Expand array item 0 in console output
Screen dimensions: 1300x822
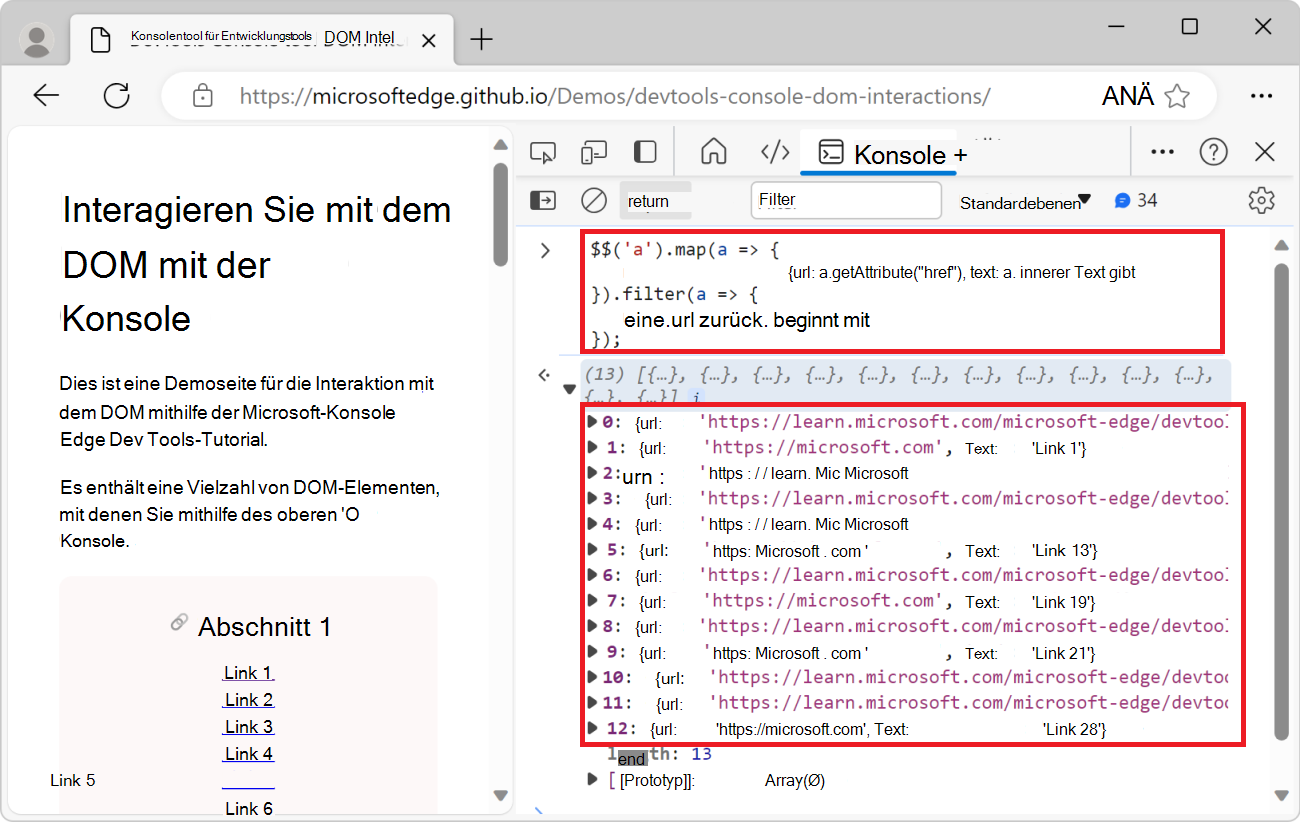point(590,422)
